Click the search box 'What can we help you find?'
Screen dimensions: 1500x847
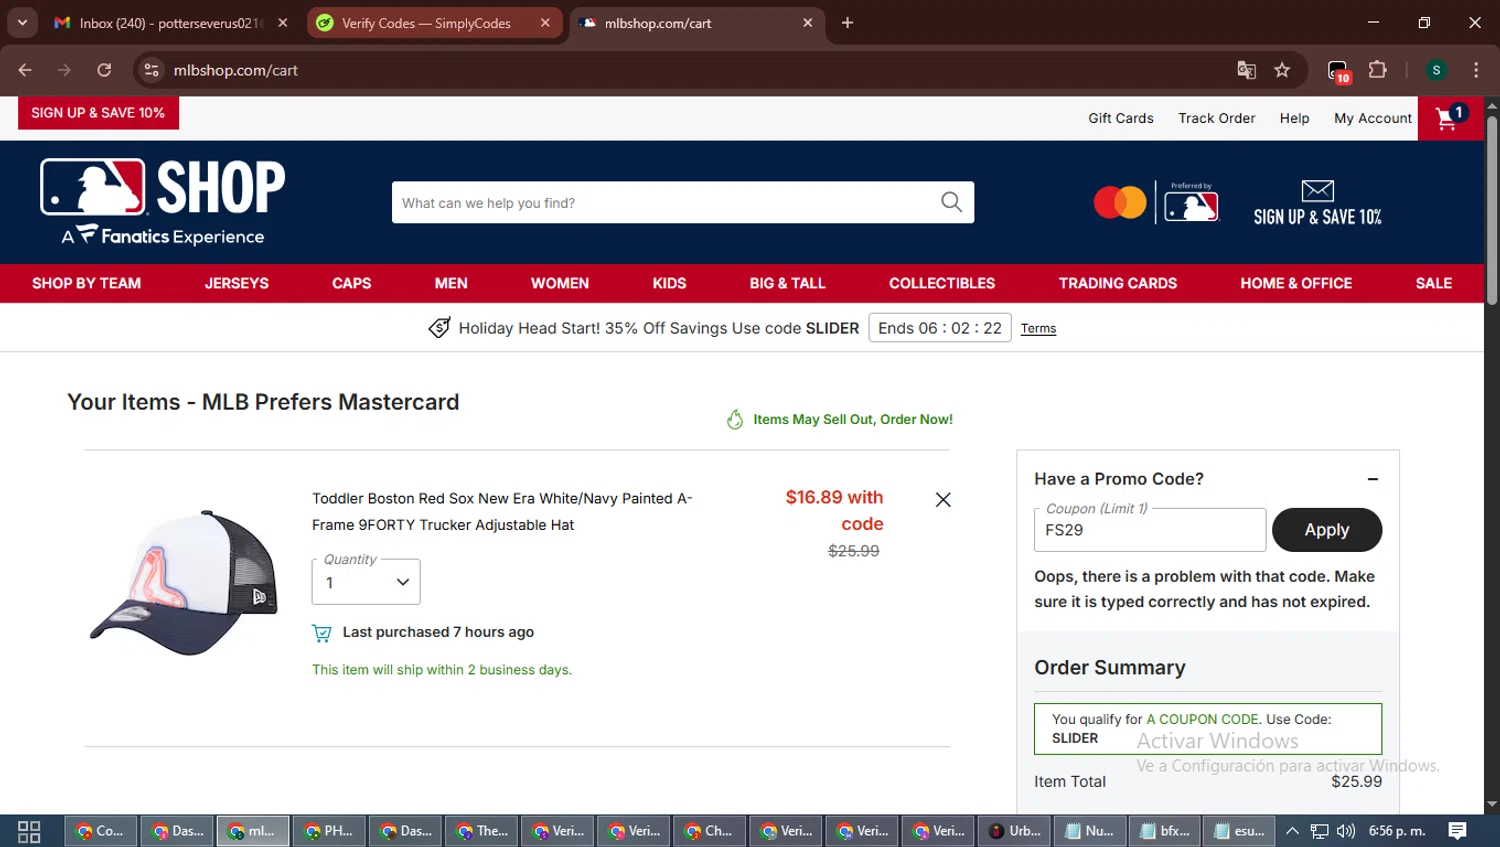click(665, 202)
